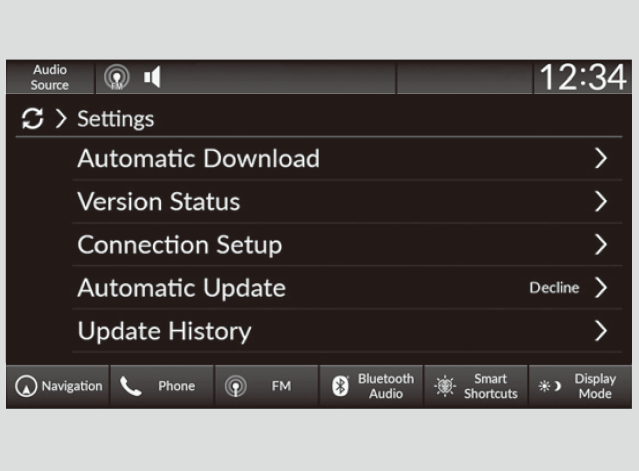Tap the Smart Shortcuts sun icon
639x471 pixels.
tap(445, 387)
